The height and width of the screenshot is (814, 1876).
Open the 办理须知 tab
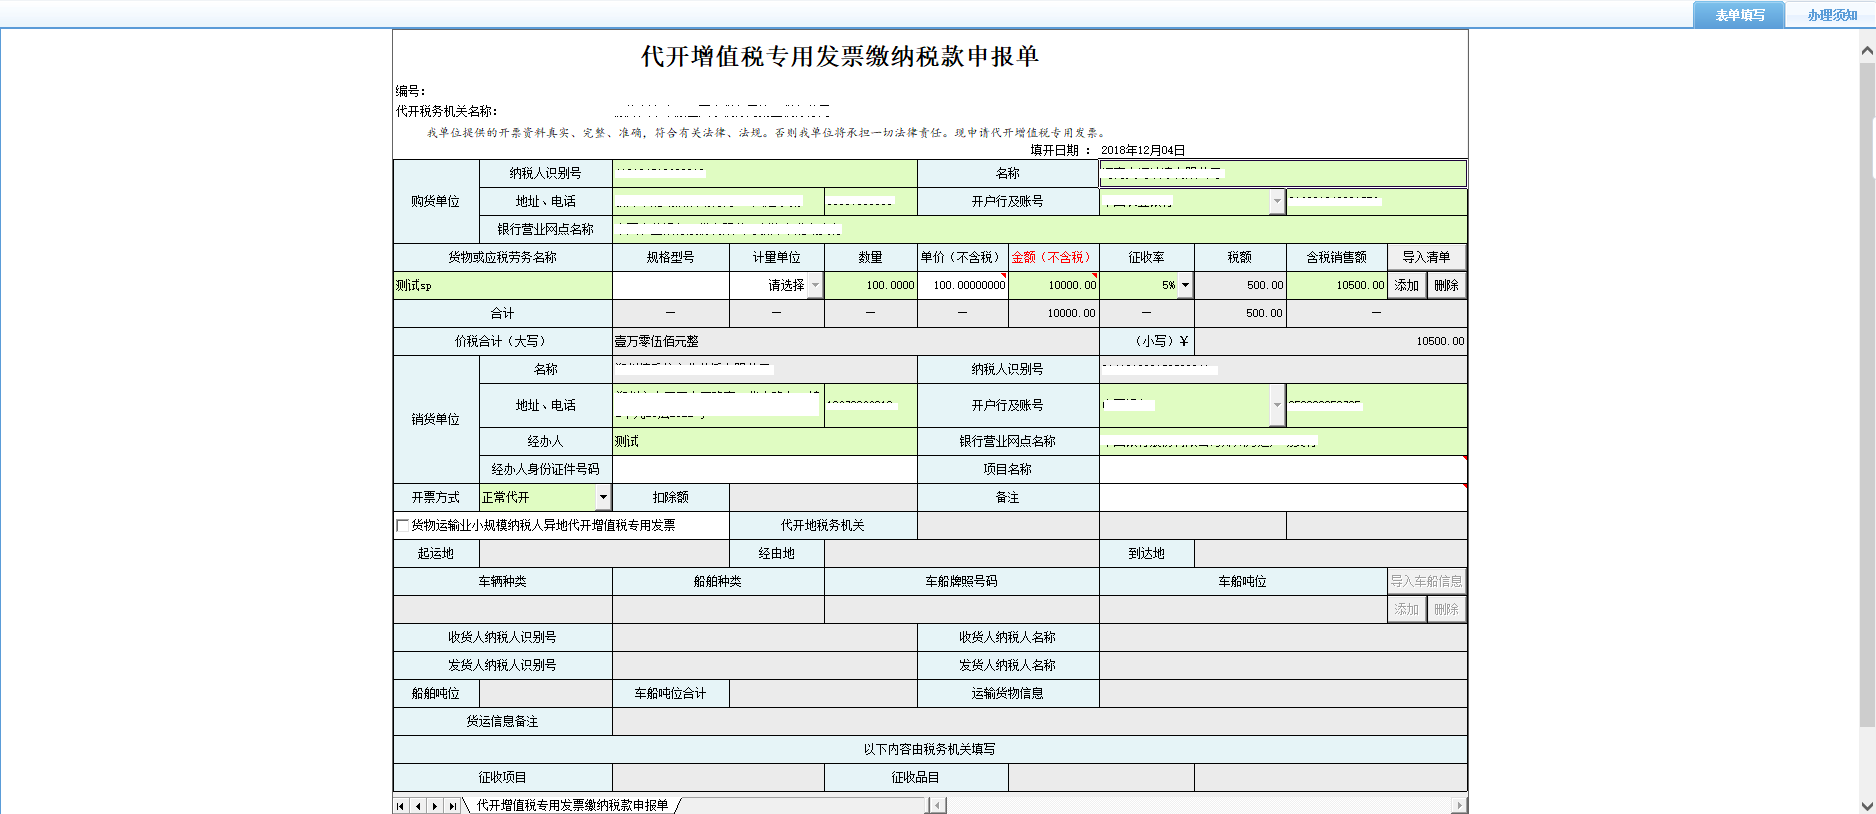point(1831,15)
